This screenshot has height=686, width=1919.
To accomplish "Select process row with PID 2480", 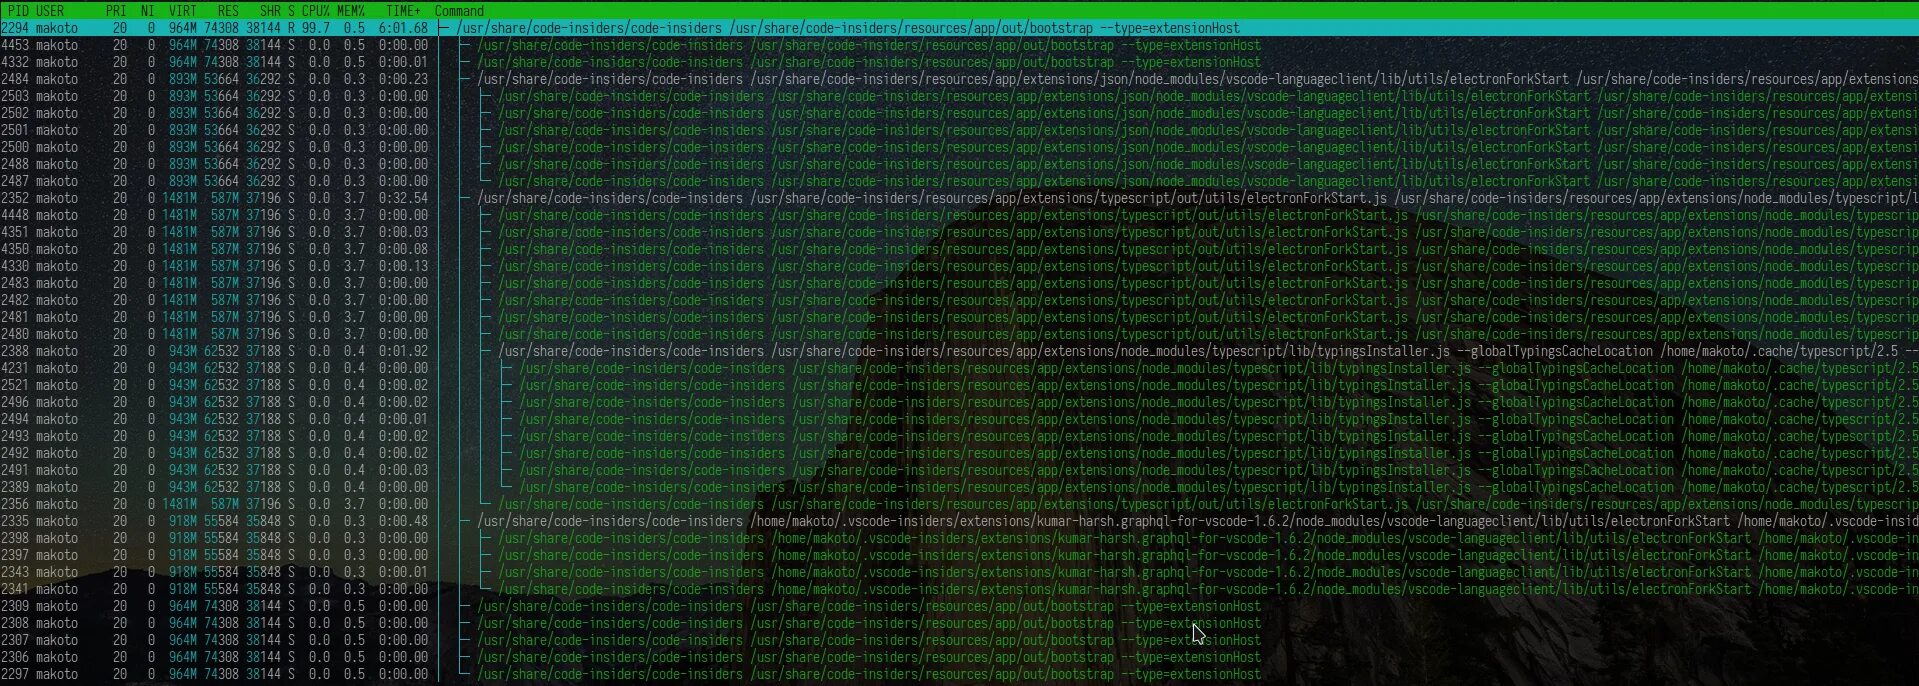I will point(959,334).
